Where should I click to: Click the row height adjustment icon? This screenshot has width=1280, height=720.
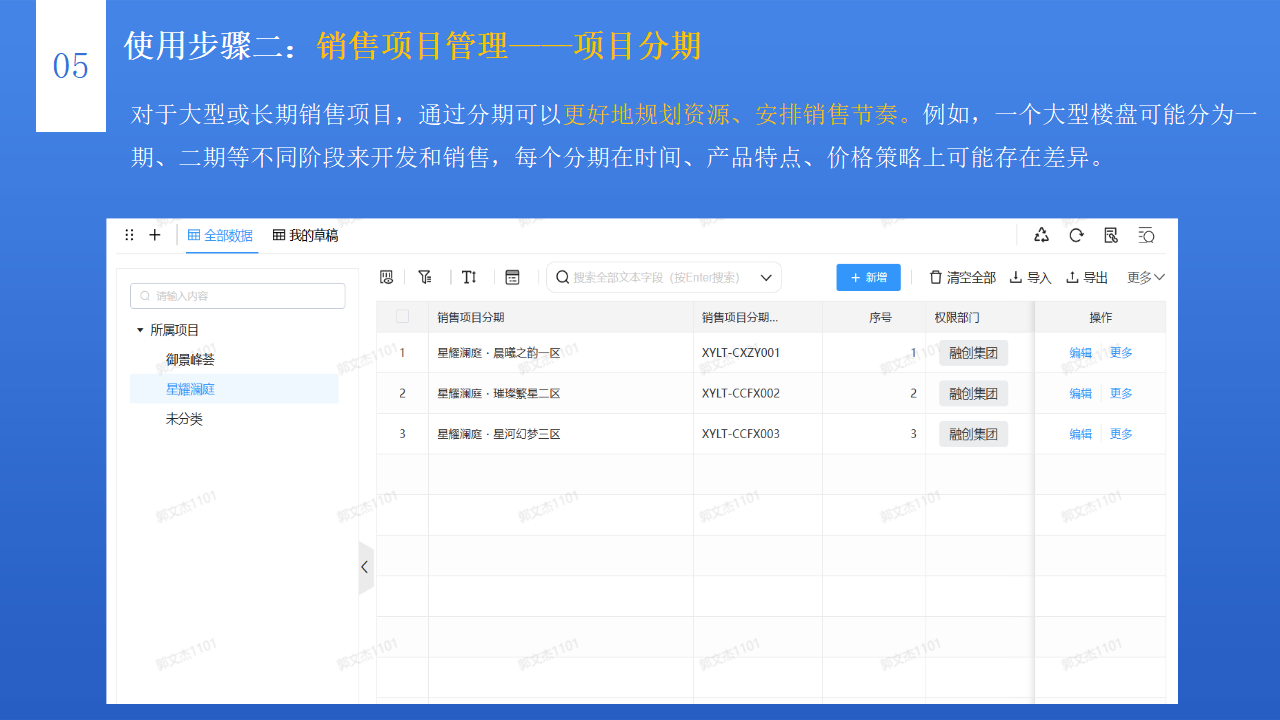[x=469, y=277]
